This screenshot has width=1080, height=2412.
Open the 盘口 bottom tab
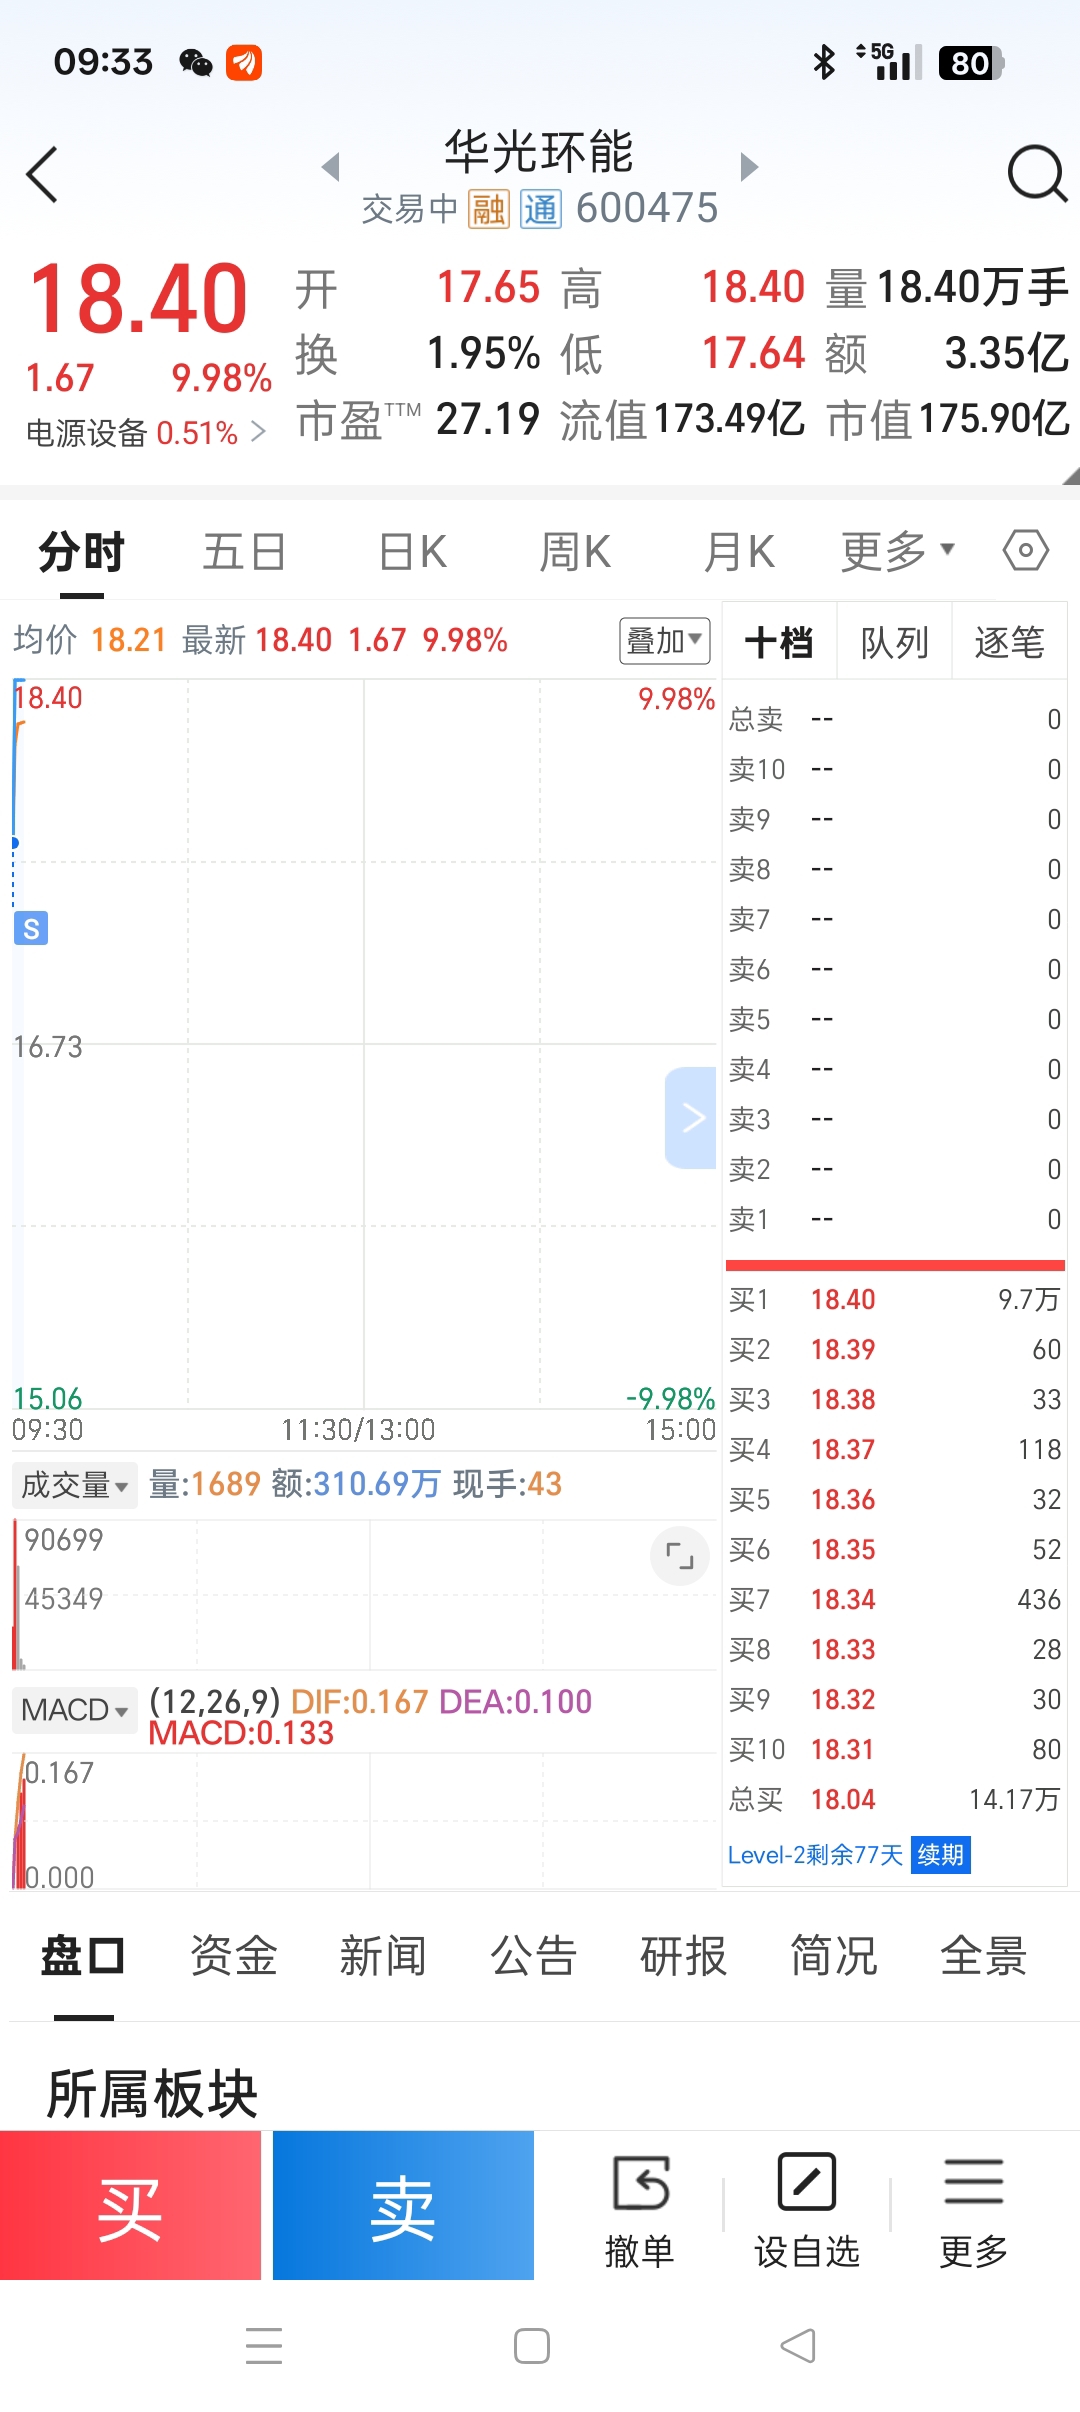click(x=83, y=1956)
